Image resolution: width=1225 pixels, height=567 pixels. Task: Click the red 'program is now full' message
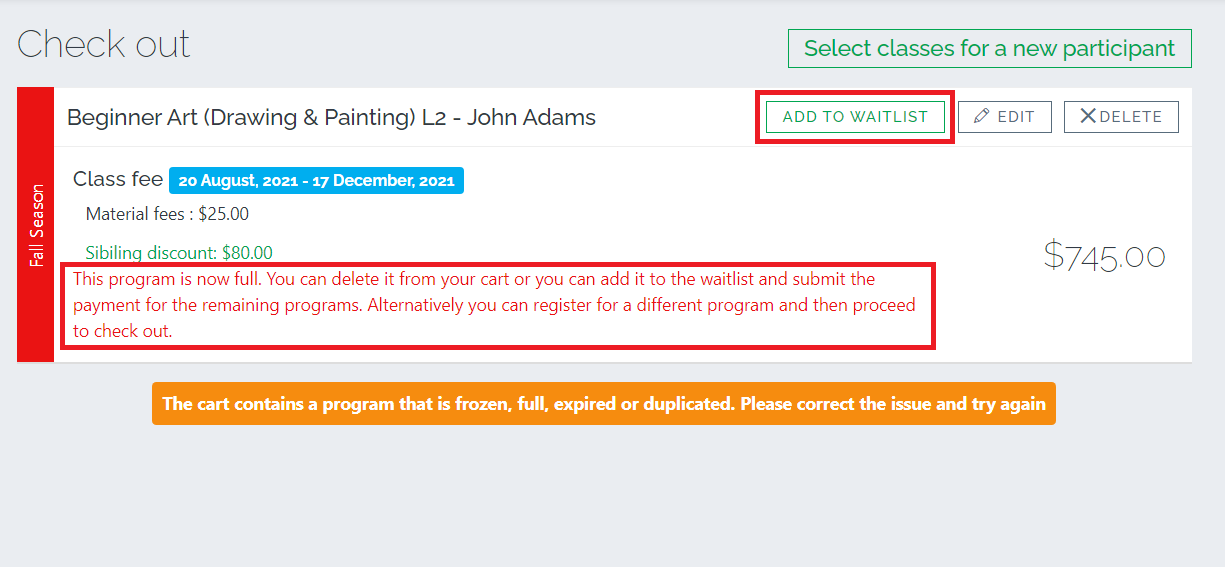pos(495,305)
